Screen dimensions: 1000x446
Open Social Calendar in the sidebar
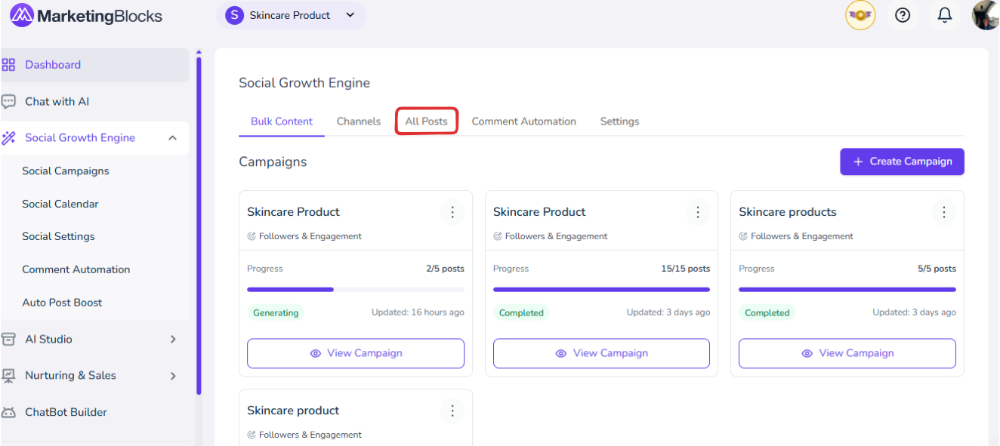click(60, 204)
